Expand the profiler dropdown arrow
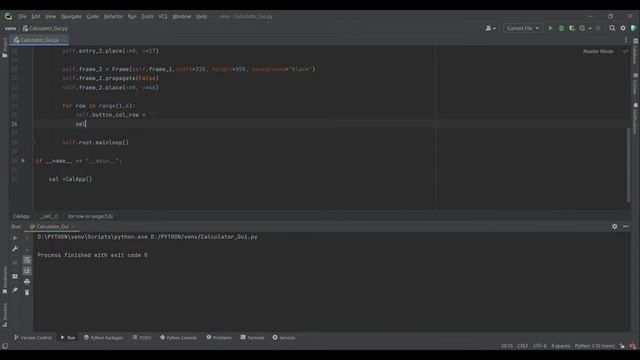This screenshot has height=360, width=640. point(590,29)
